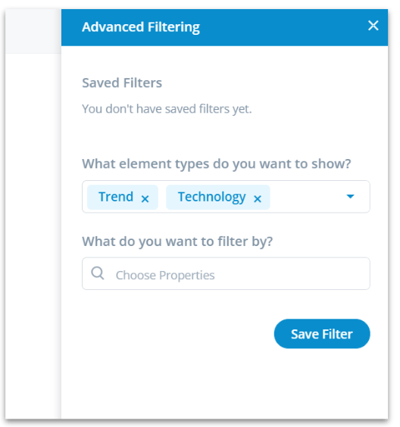400x427 pixels.
Task: Remove the Technology tag with its x
Action: point(257,199)
